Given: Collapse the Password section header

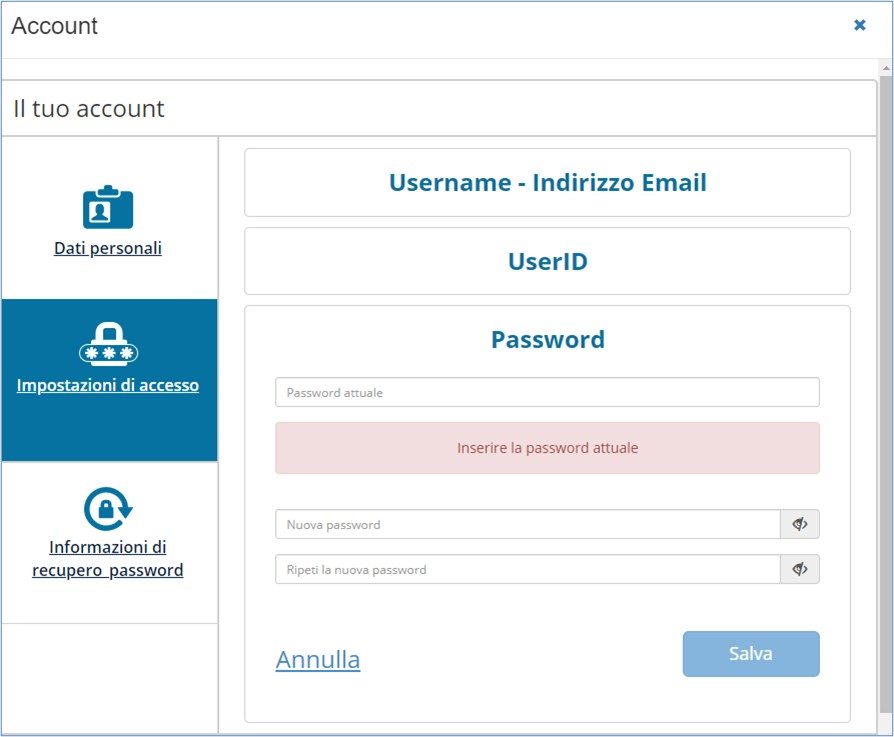Looking at the screenshot, I should pyautogui.click(x=547, y=340).
